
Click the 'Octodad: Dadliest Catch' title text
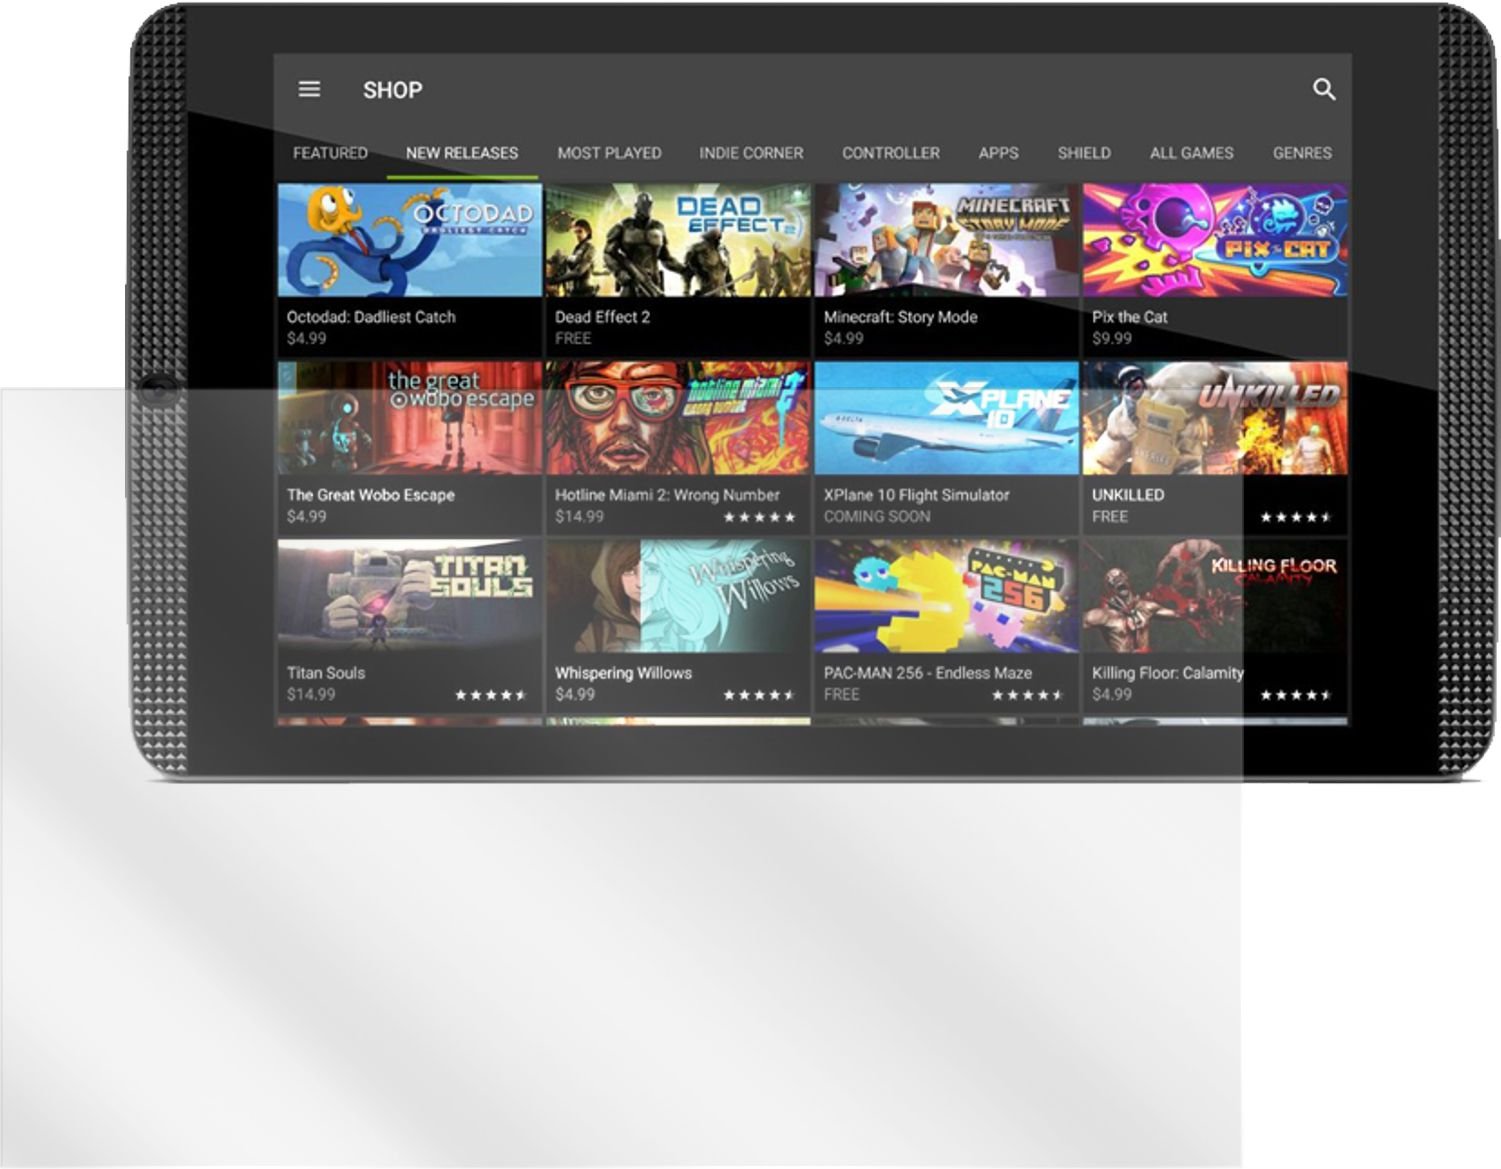coord(371,317)
